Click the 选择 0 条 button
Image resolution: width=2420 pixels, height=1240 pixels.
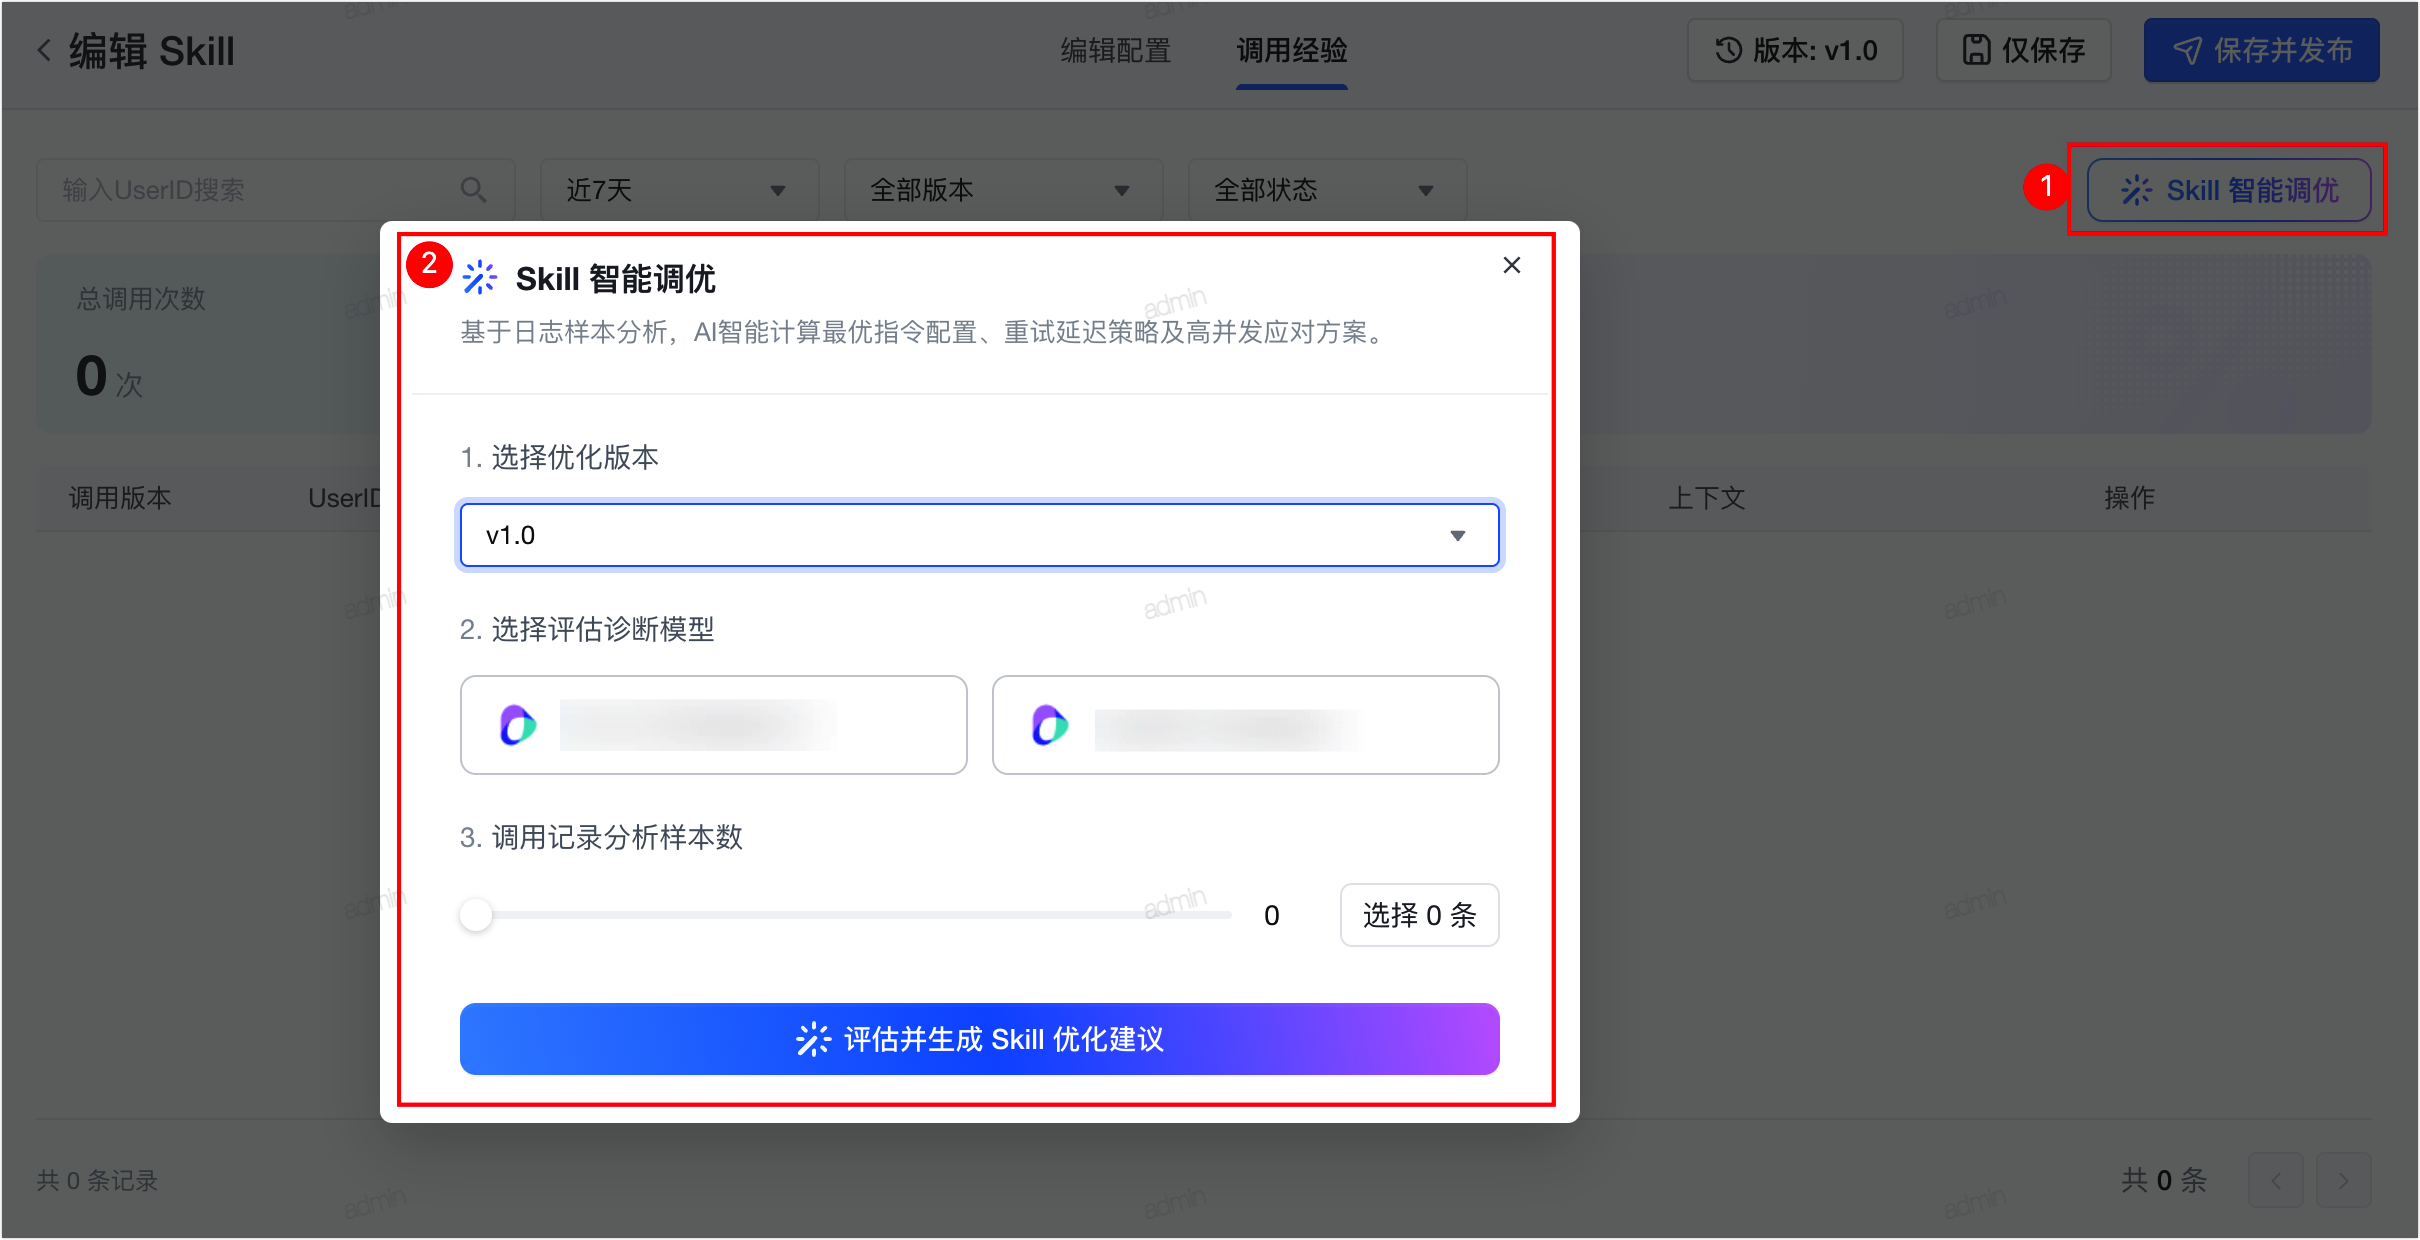coord(1419,915)
